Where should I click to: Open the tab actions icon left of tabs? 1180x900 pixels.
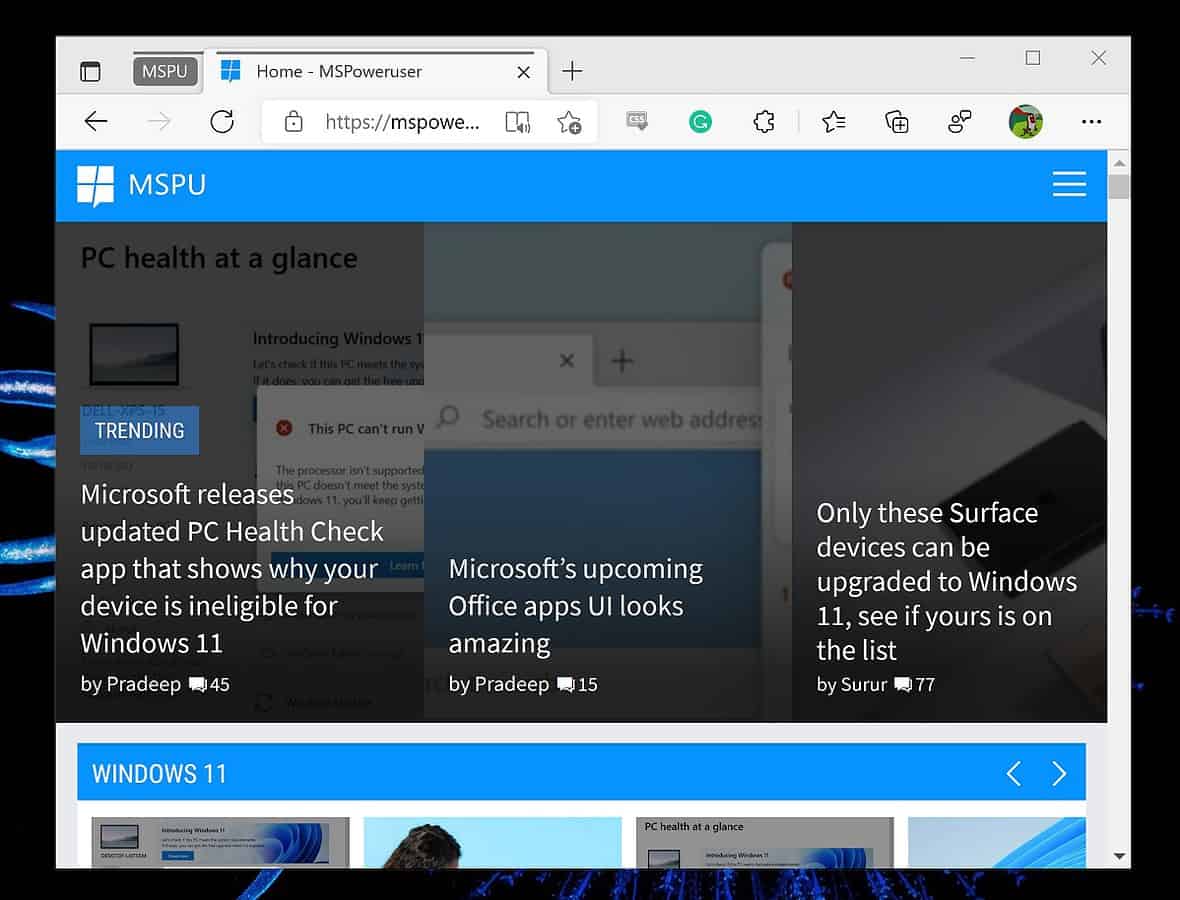[x=90, y=71]
